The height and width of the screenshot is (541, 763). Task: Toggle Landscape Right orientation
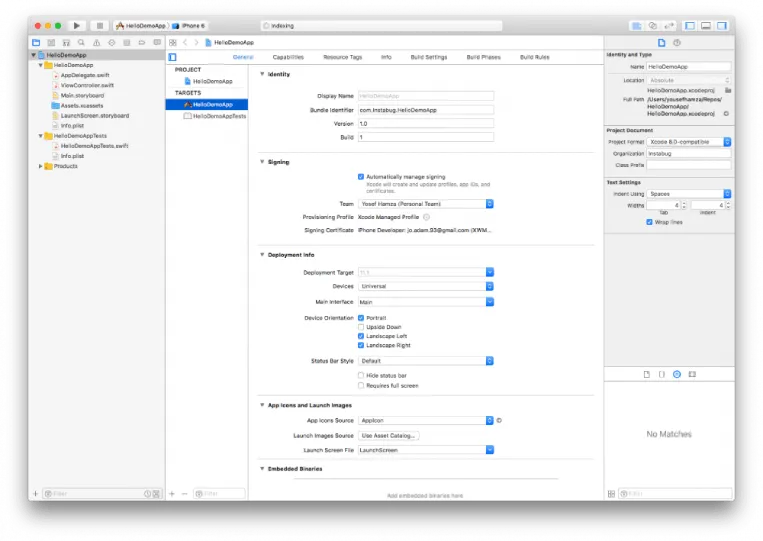pyautogui.click(x=361, y=345)
